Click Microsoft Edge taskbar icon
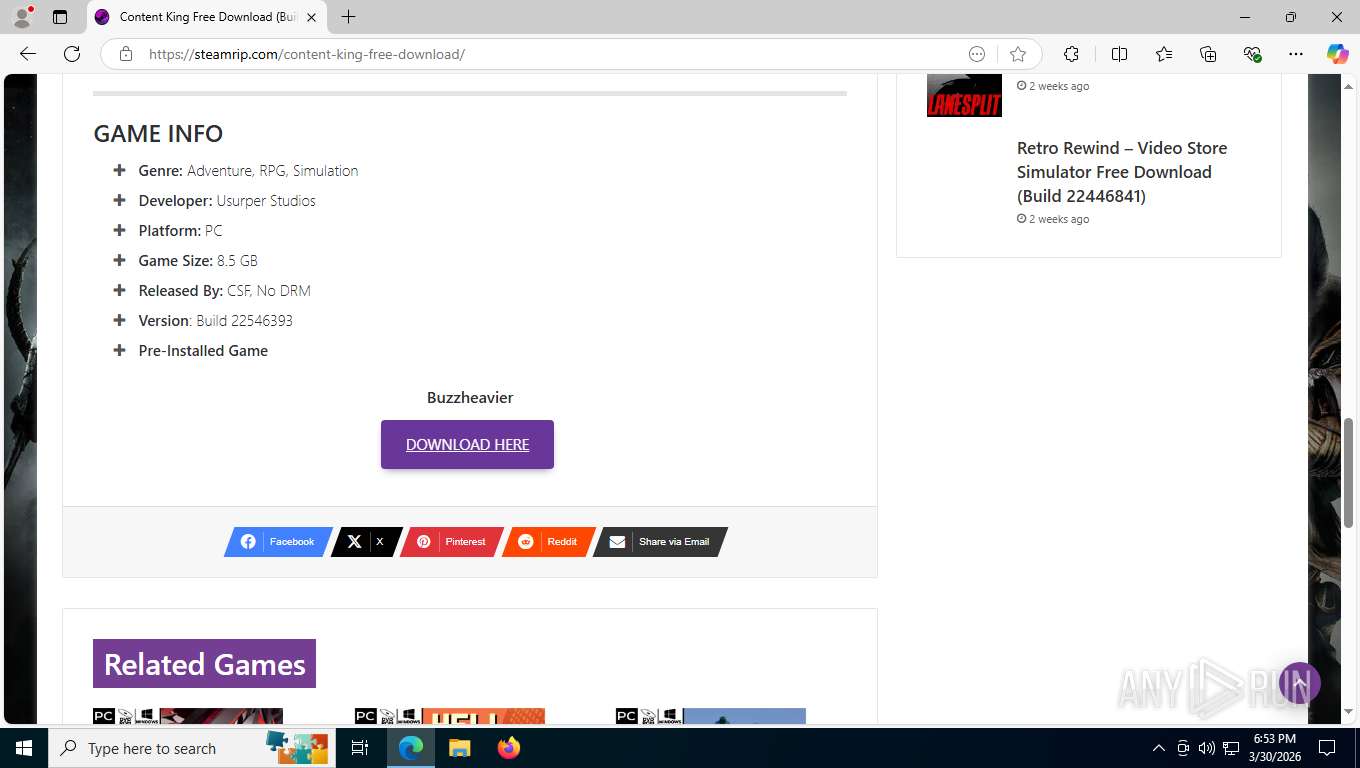 point(411,748)
